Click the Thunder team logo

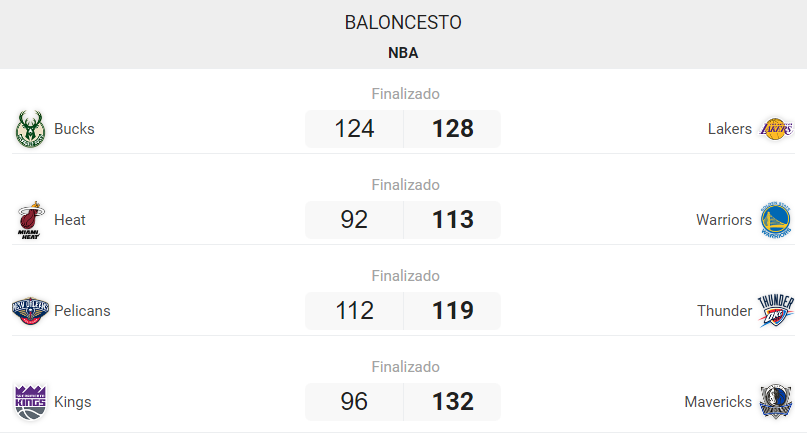click(x=776, y=311)
